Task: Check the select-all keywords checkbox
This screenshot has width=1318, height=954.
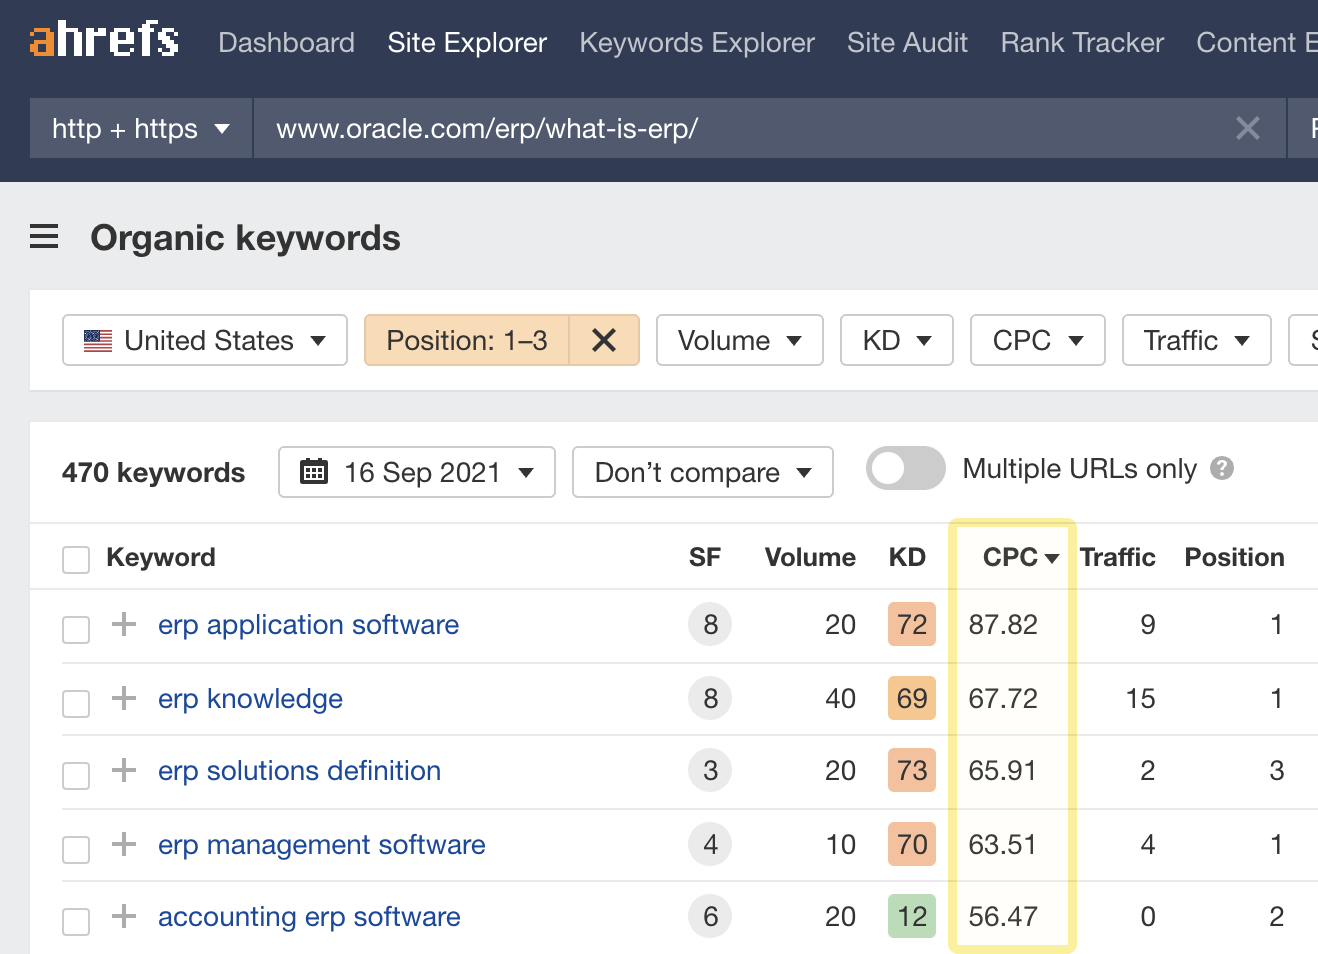Action: pyautogui.click(x=76, y=559)
